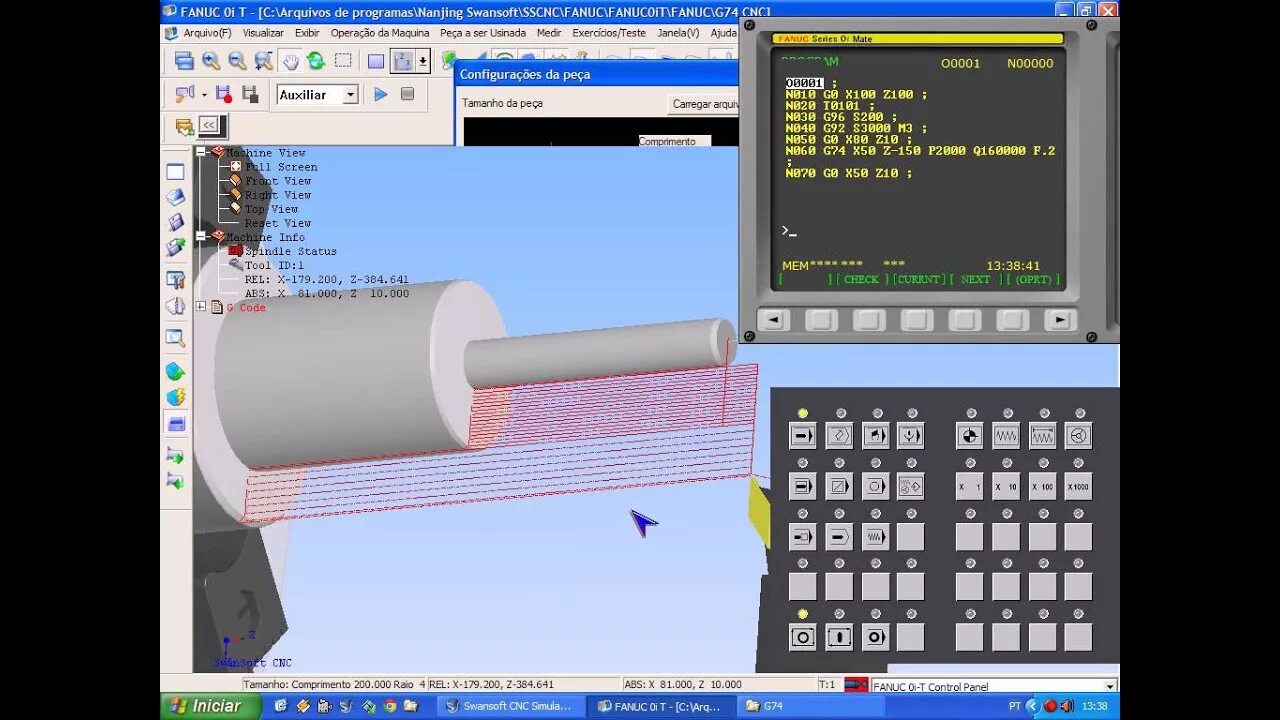Click the blue play triangle icon

pos(381,94)
